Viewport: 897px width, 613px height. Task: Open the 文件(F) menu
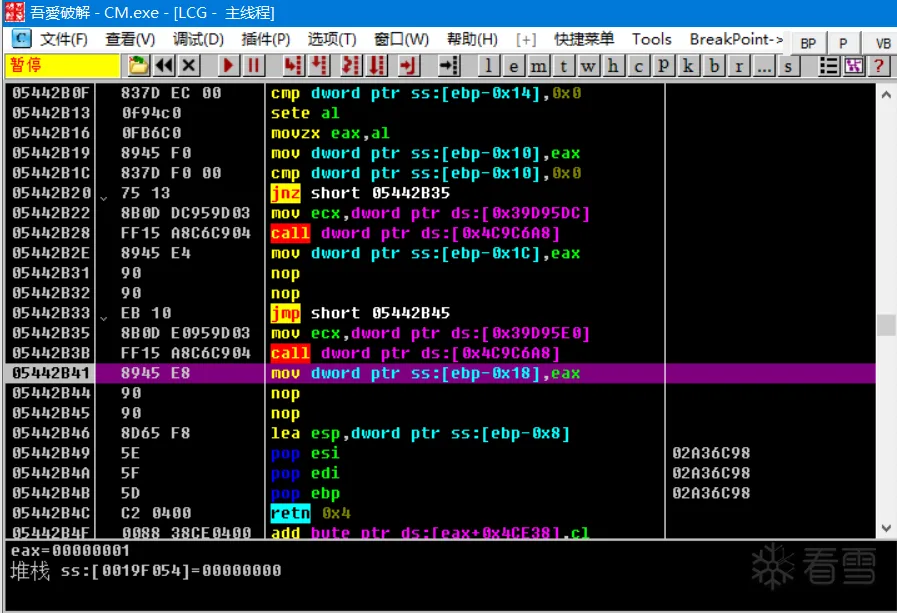click(64, 39)
